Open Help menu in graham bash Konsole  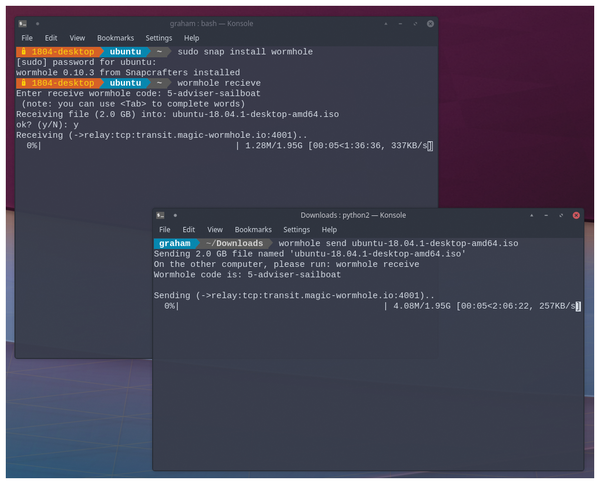point(191,38)
